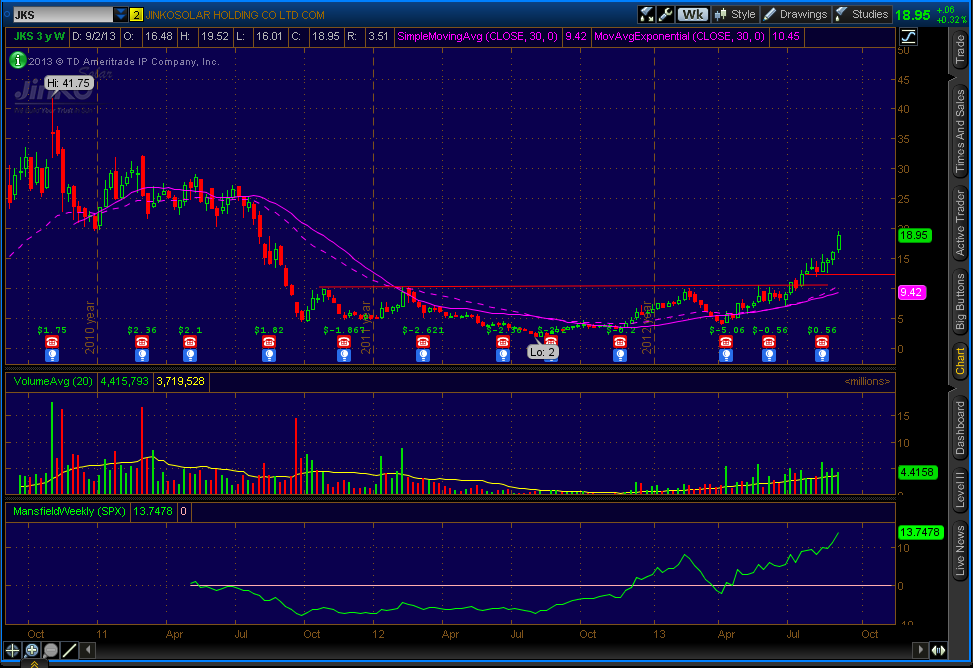Select the trendline drawing tool
The height and width of the screenshot is (668, 973).
click(x=69, y=650)
